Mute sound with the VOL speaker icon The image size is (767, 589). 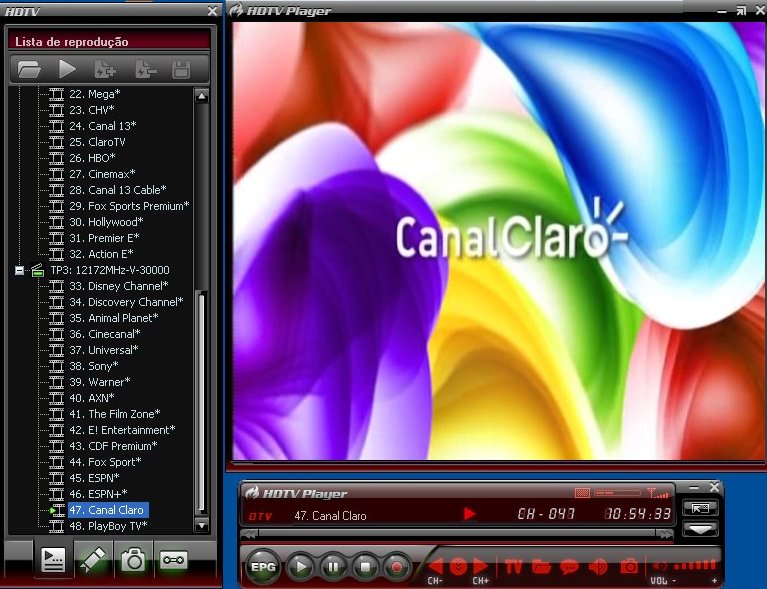tap(660, 566)
